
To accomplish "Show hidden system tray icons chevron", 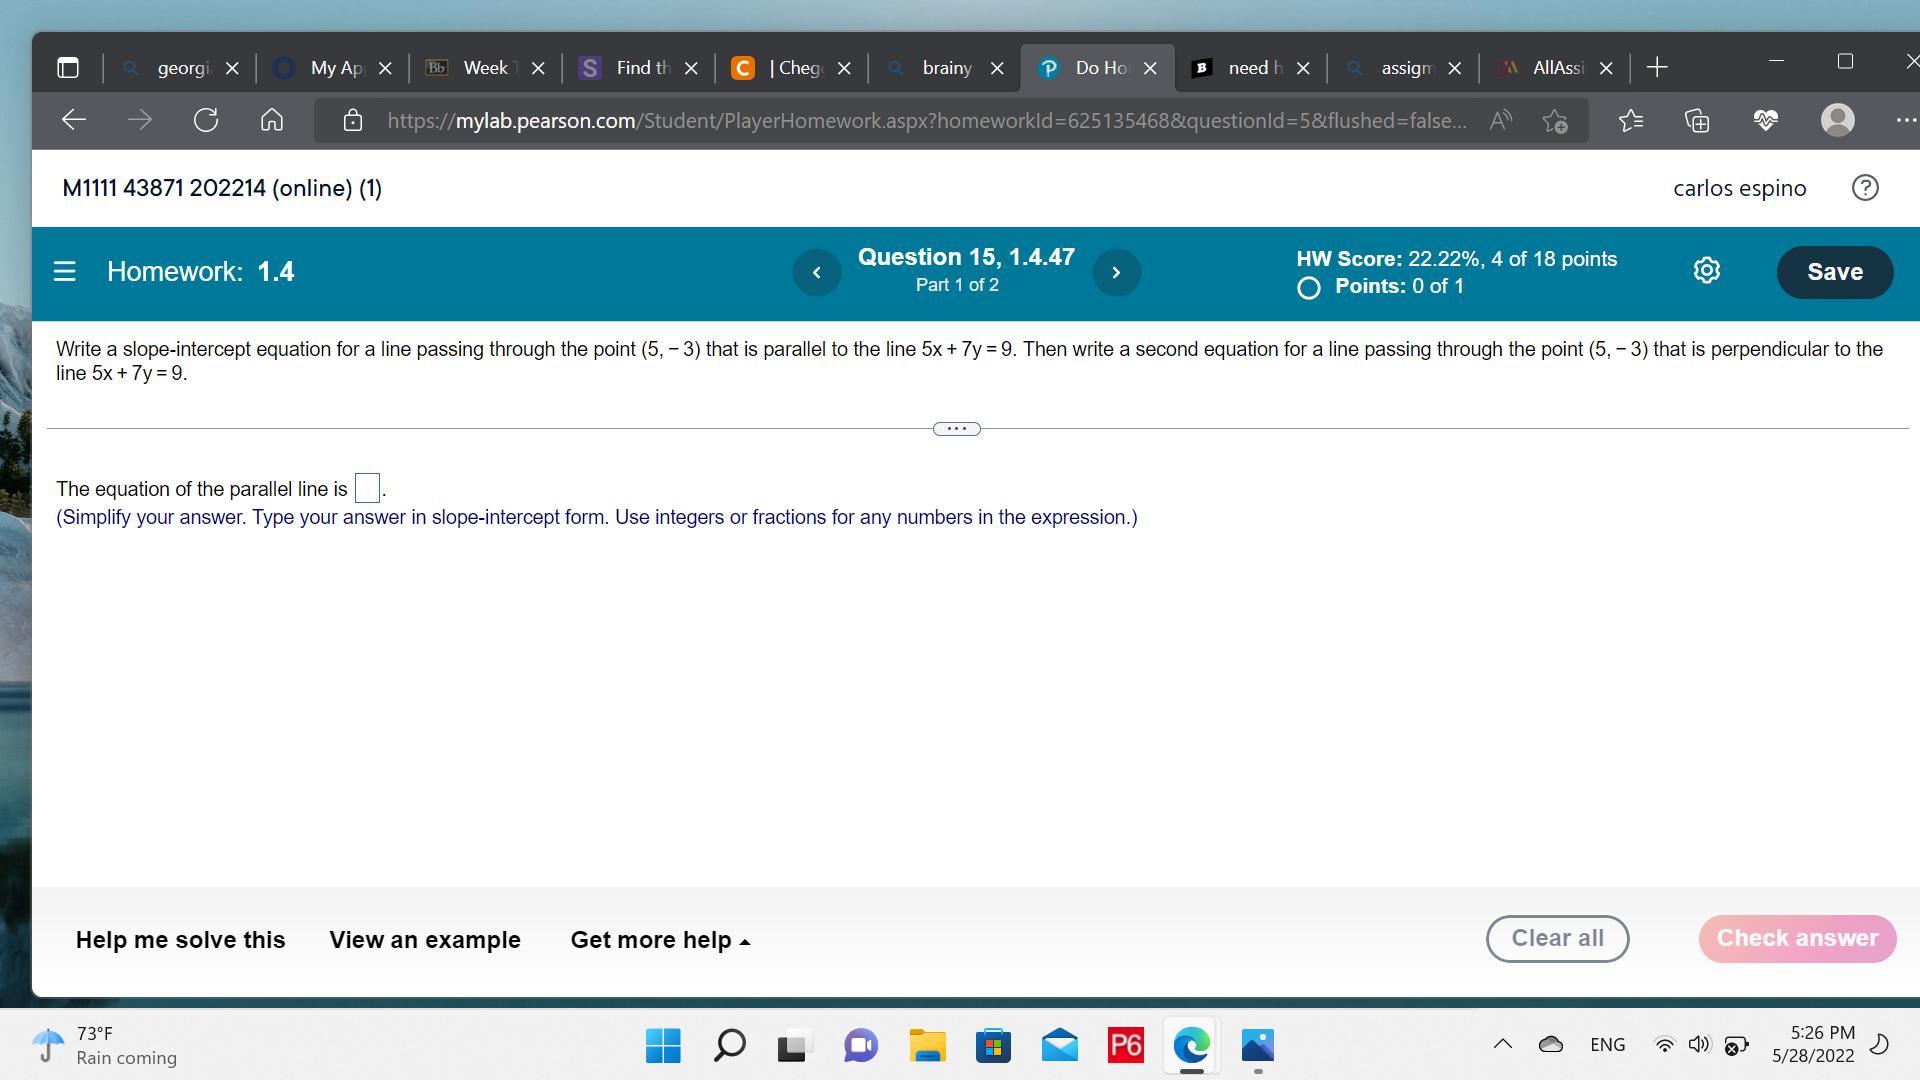I will [1502, 1044].
